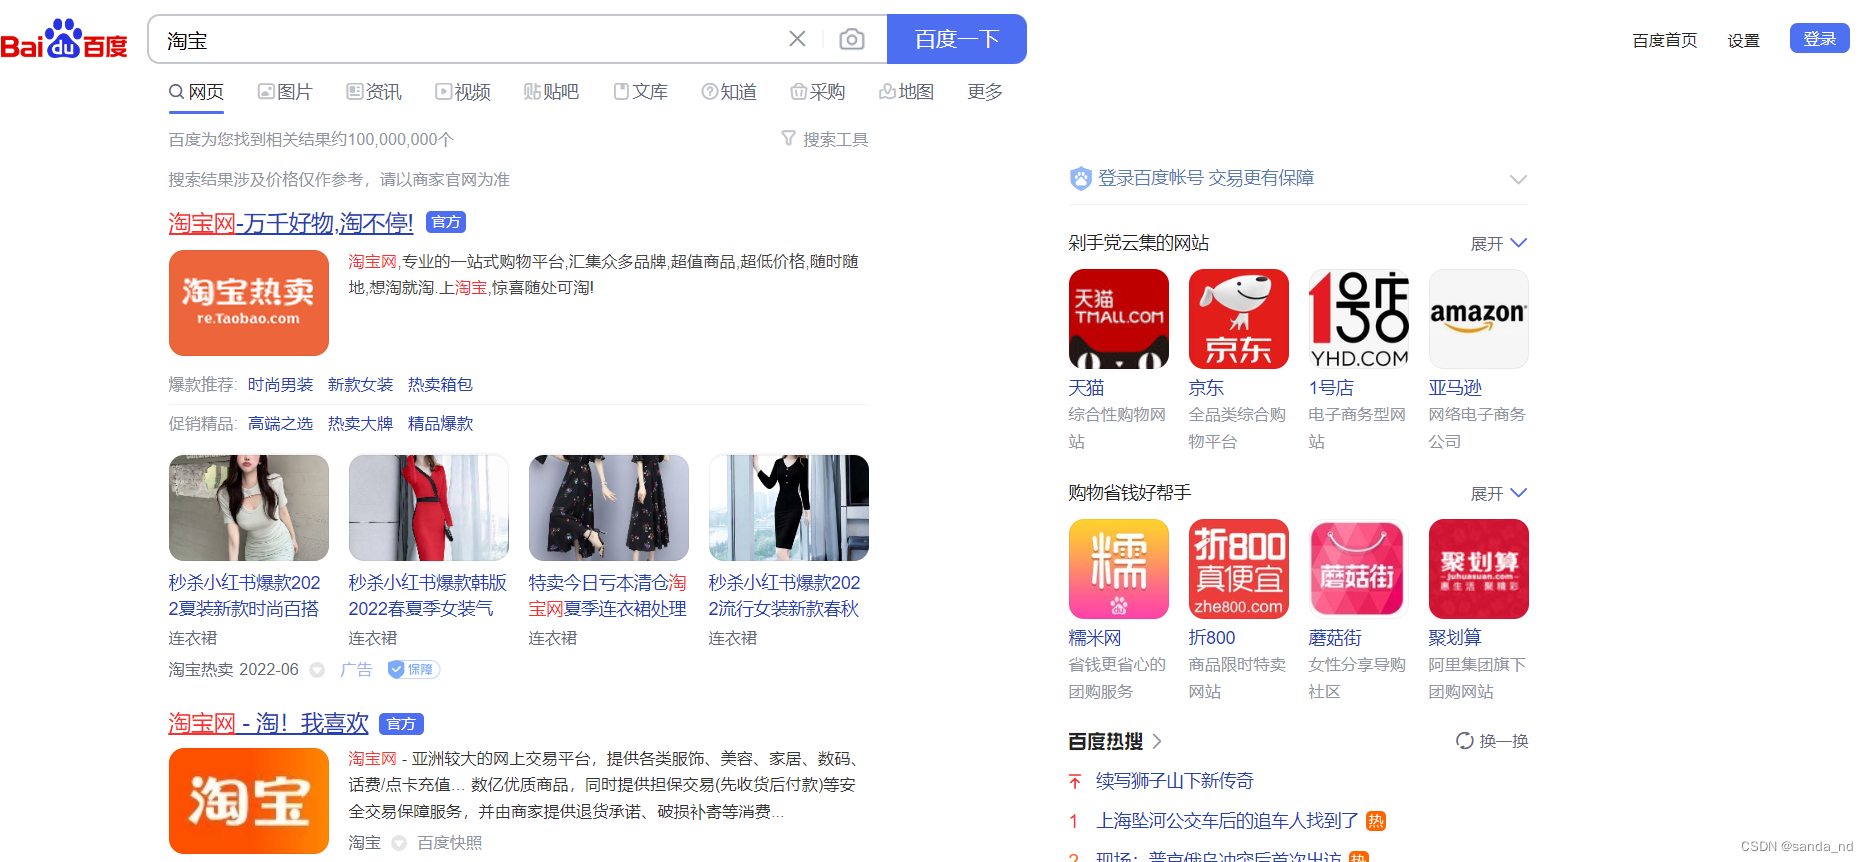
Task: Open image search via the camera icon
Action: tap(852, 39)
